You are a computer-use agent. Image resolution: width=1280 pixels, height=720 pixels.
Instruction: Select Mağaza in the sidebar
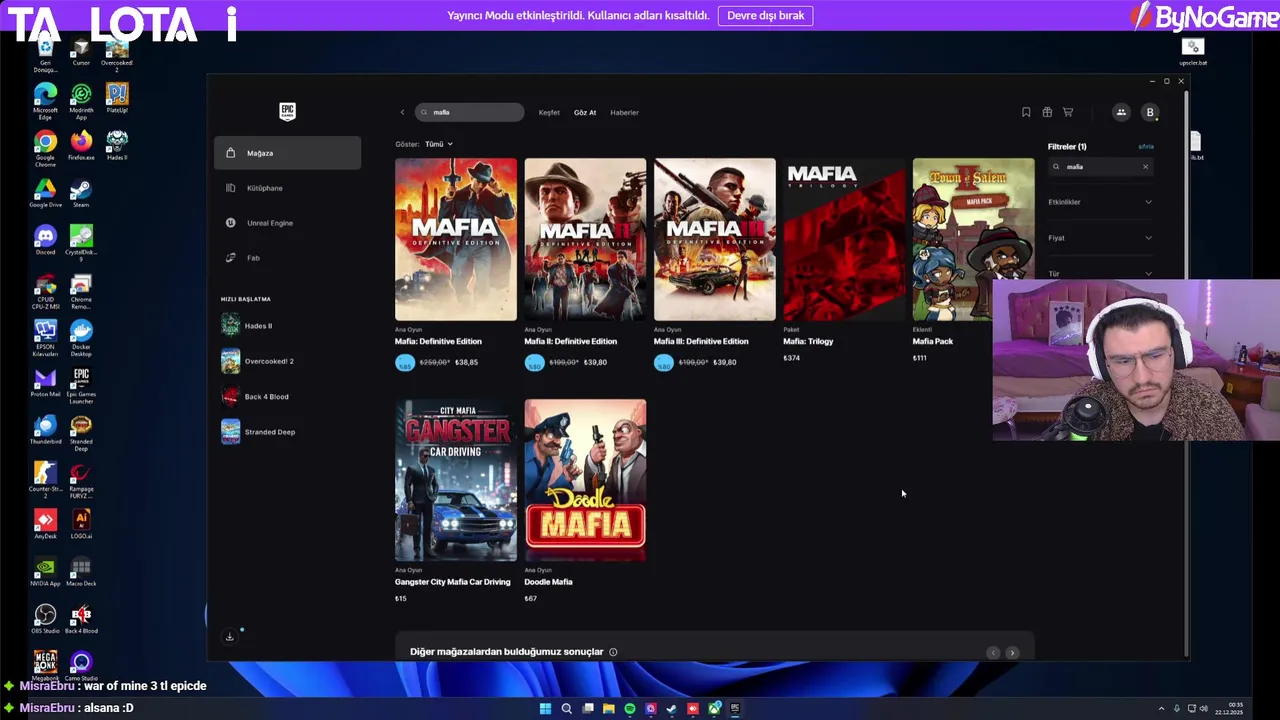click(287, 153)
